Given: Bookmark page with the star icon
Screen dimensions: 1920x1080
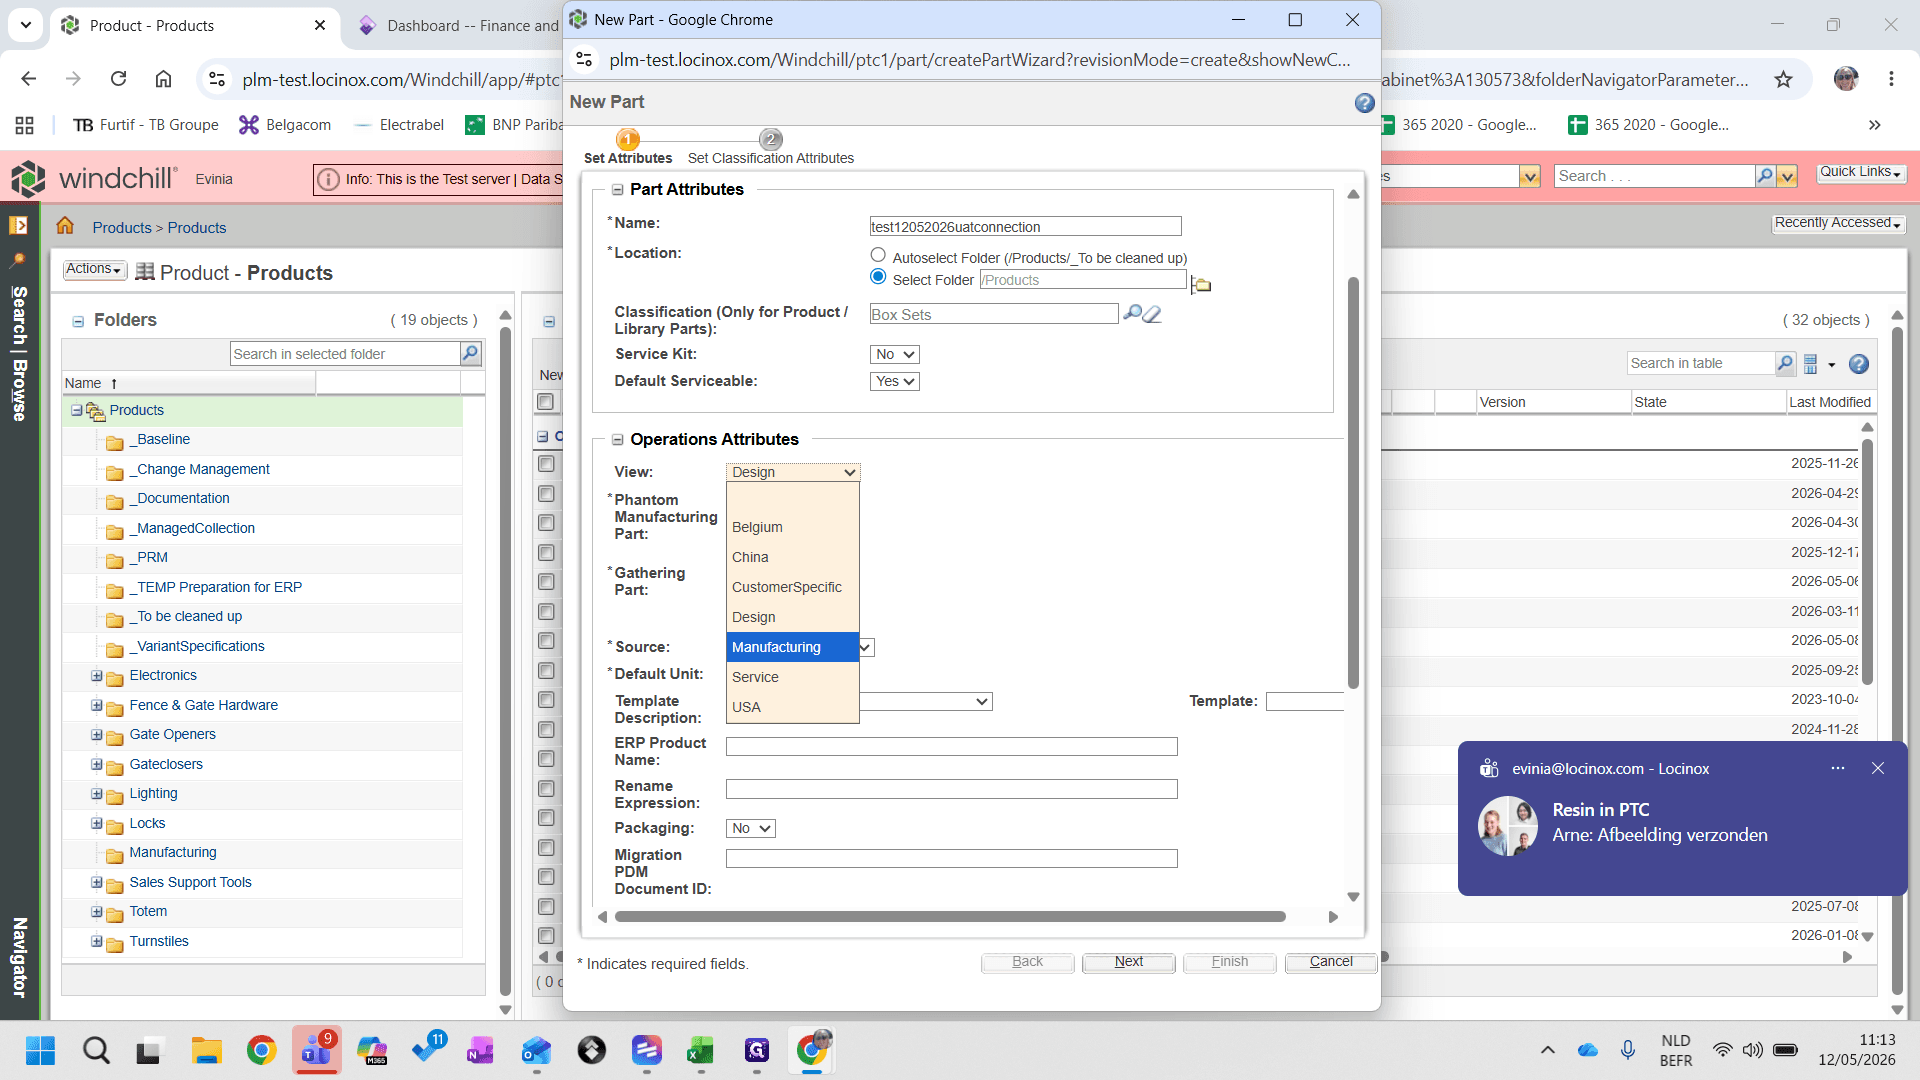Looking at the screenshot, I should [x=1784, y=80].
